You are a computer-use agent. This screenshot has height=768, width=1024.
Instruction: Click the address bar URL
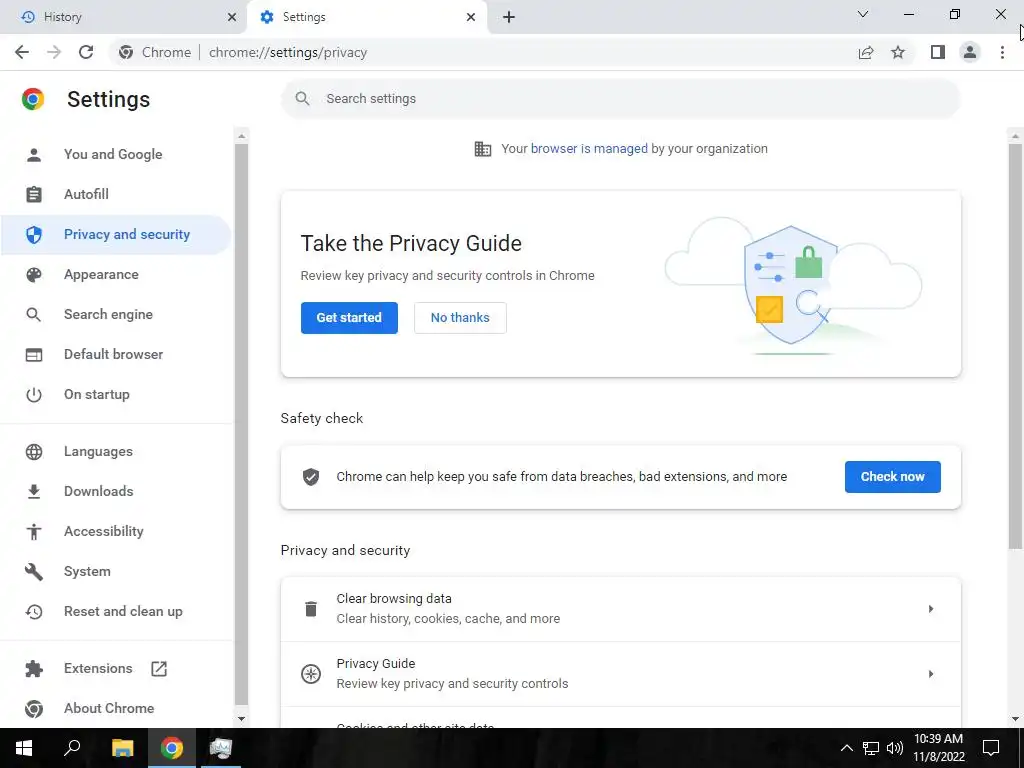(288, 52)
